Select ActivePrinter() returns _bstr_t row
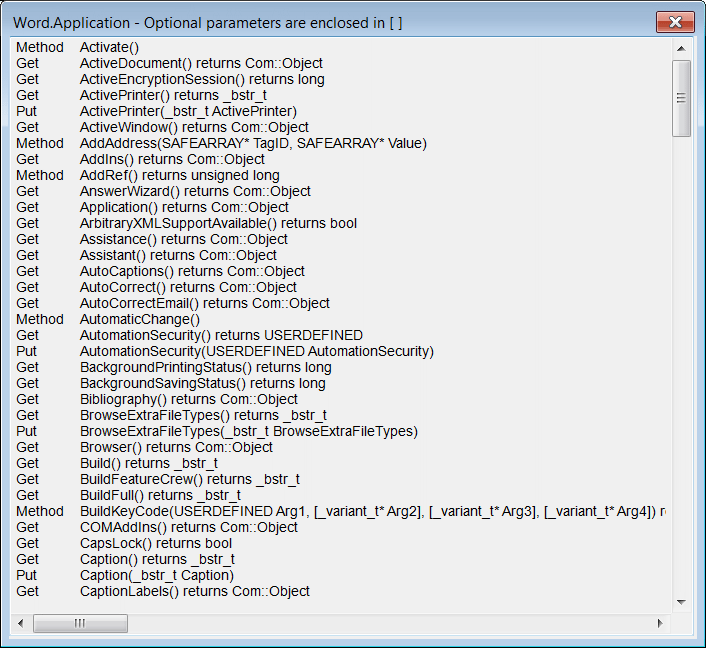The height and width of the screenshot is (648, 706). 341,95
